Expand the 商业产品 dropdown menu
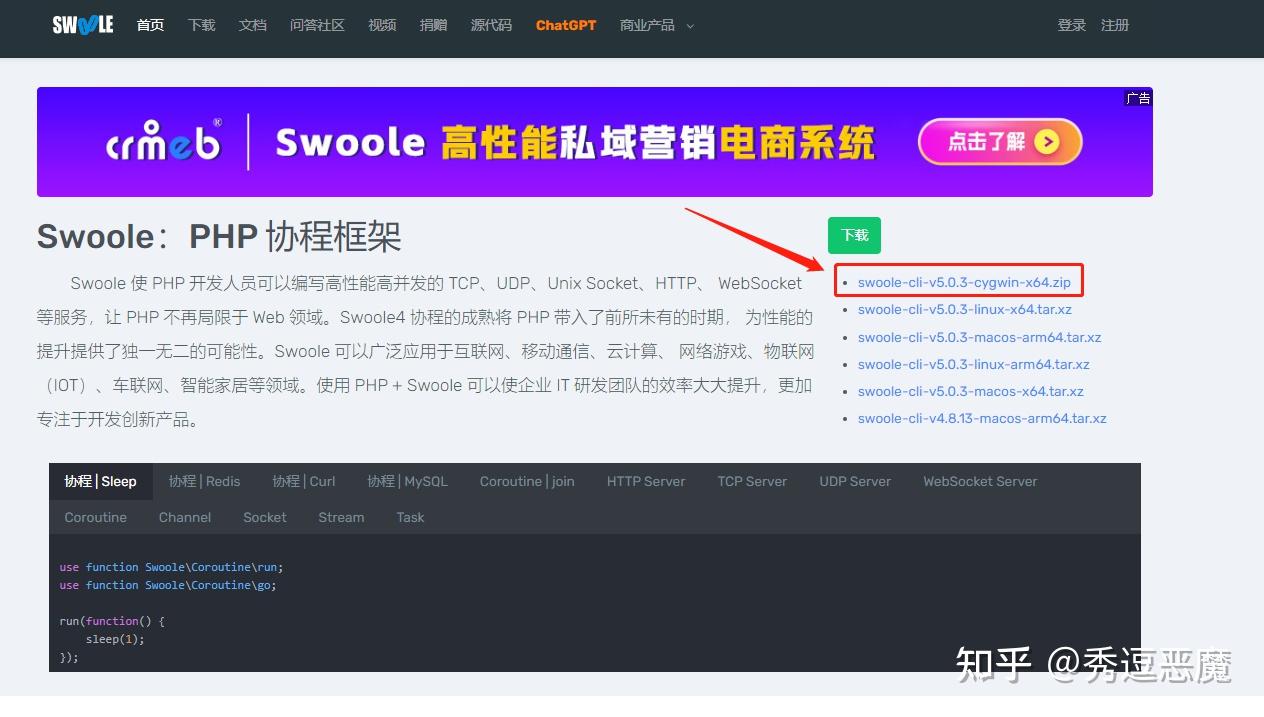This screenshot has width=1264, height=717. (657, 25)
